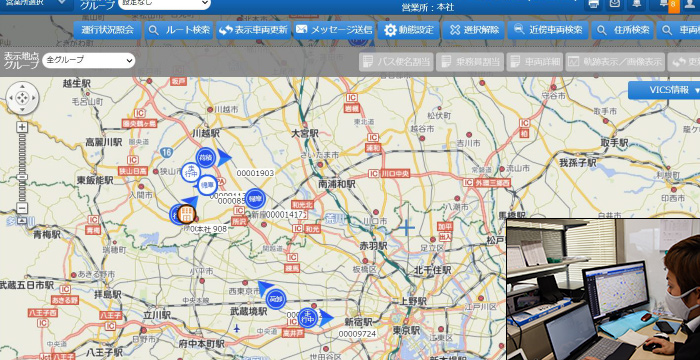Expand the VICS情報 panel
700x360 pixels.
(664, 90)
